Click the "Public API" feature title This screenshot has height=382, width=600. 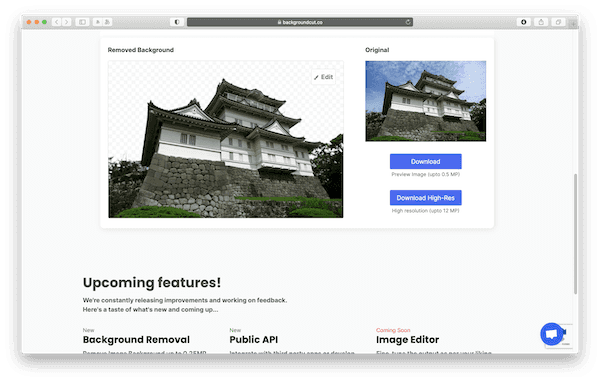(254, 340)
